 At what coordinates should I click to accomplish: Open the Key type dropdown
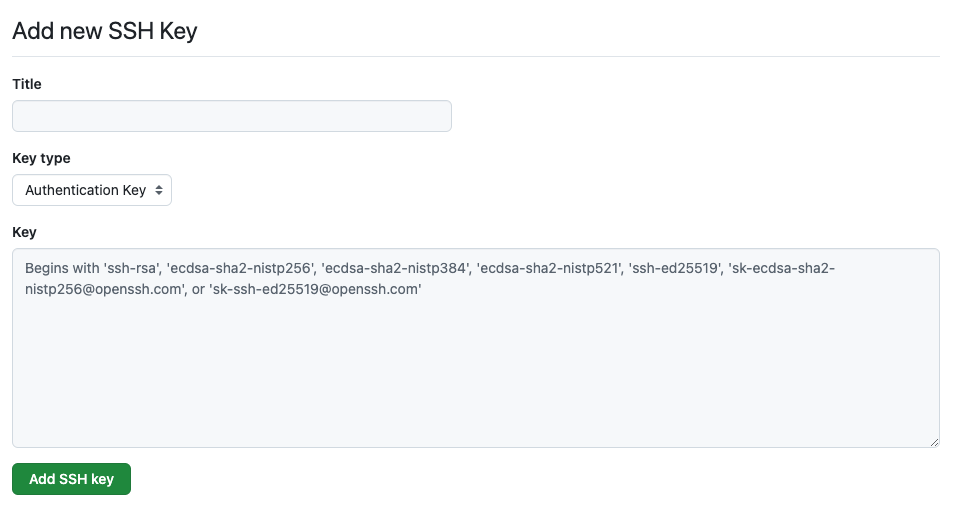click(x=92, y=190)
